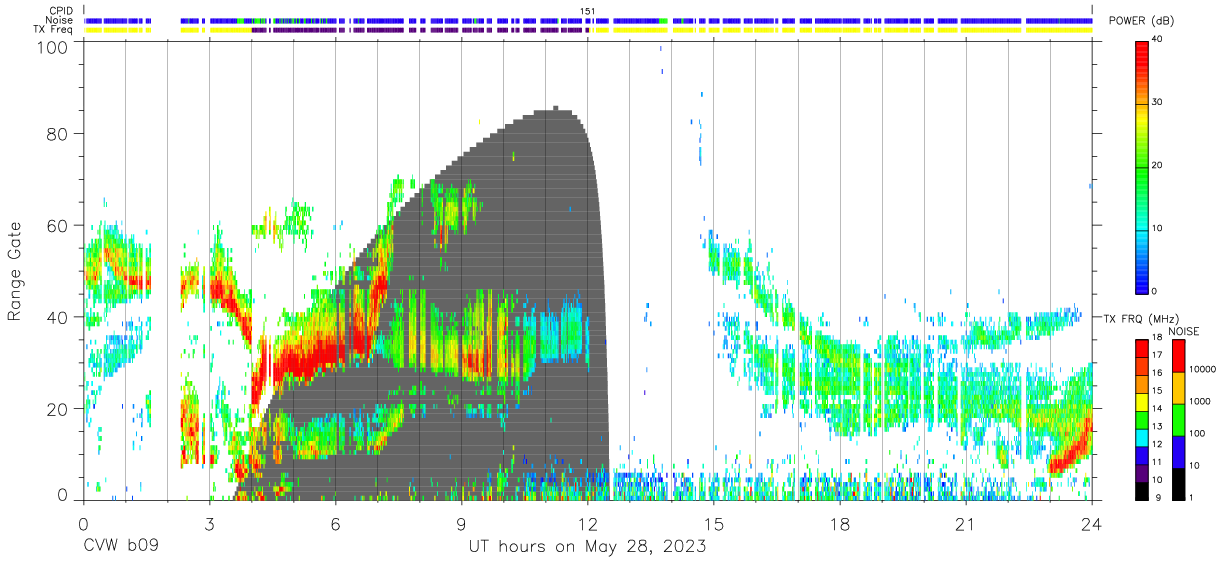The image size is (1228, 567).
Task: Click the blue Noise indicator strip
Action: (x=588, y=20)
